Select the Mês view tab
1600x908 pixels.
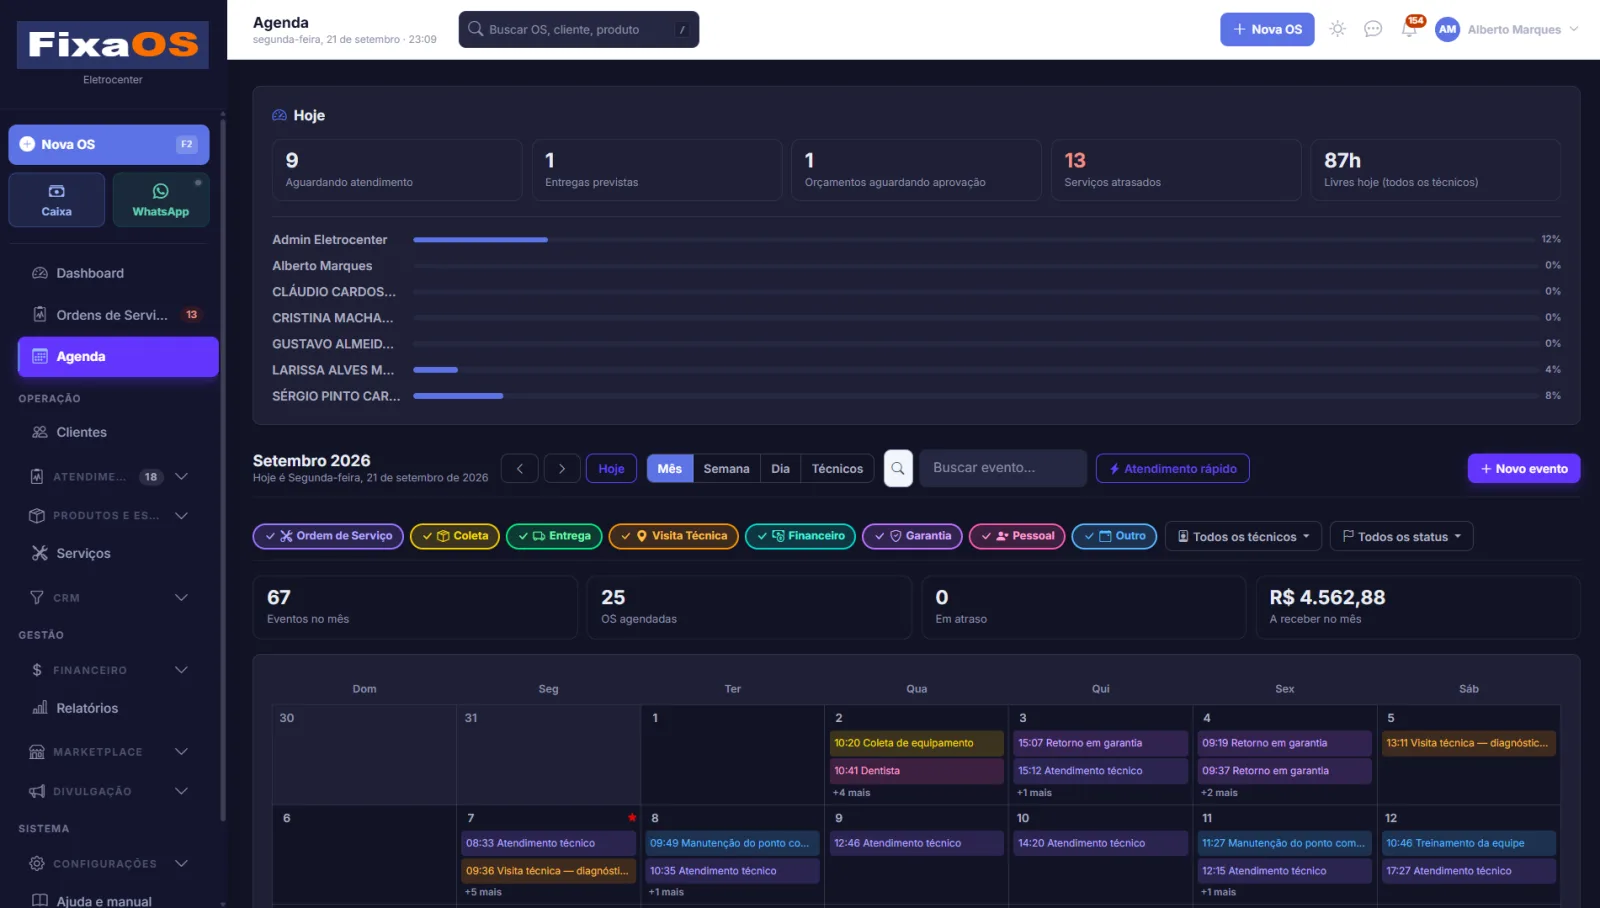click(x=670, y=469)
